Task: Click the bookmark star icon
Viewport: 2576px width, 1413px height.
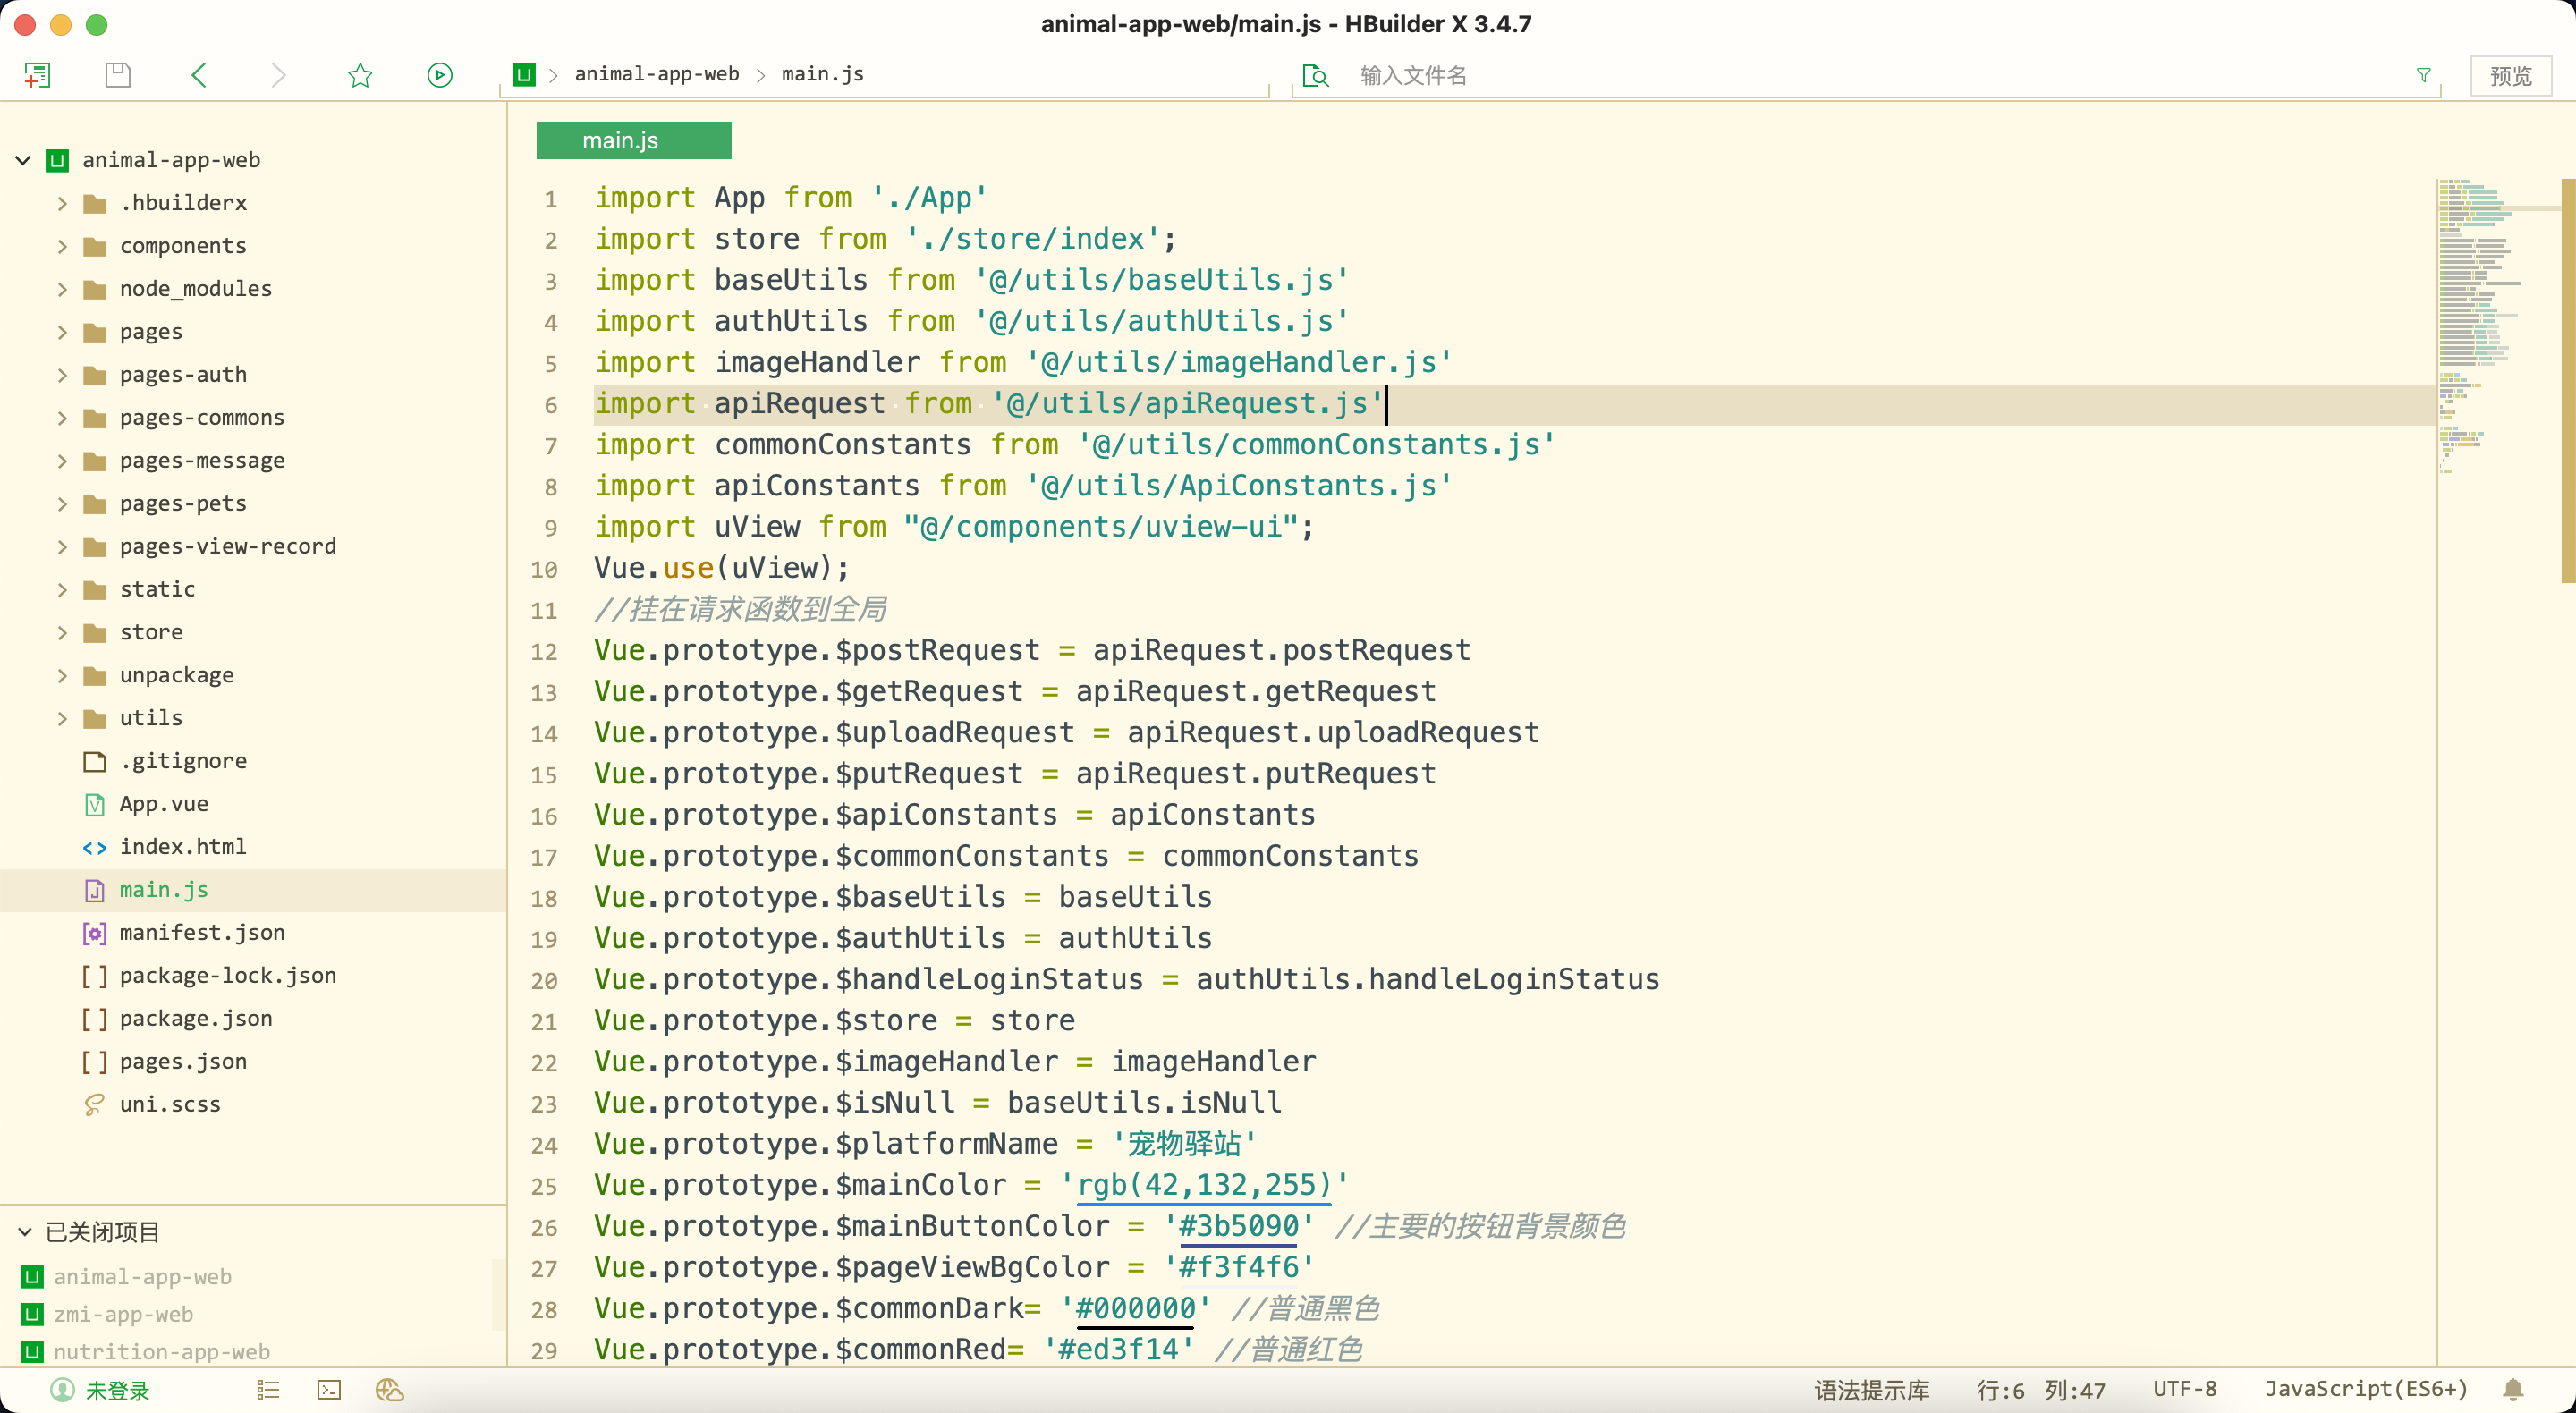Action: 360,75
